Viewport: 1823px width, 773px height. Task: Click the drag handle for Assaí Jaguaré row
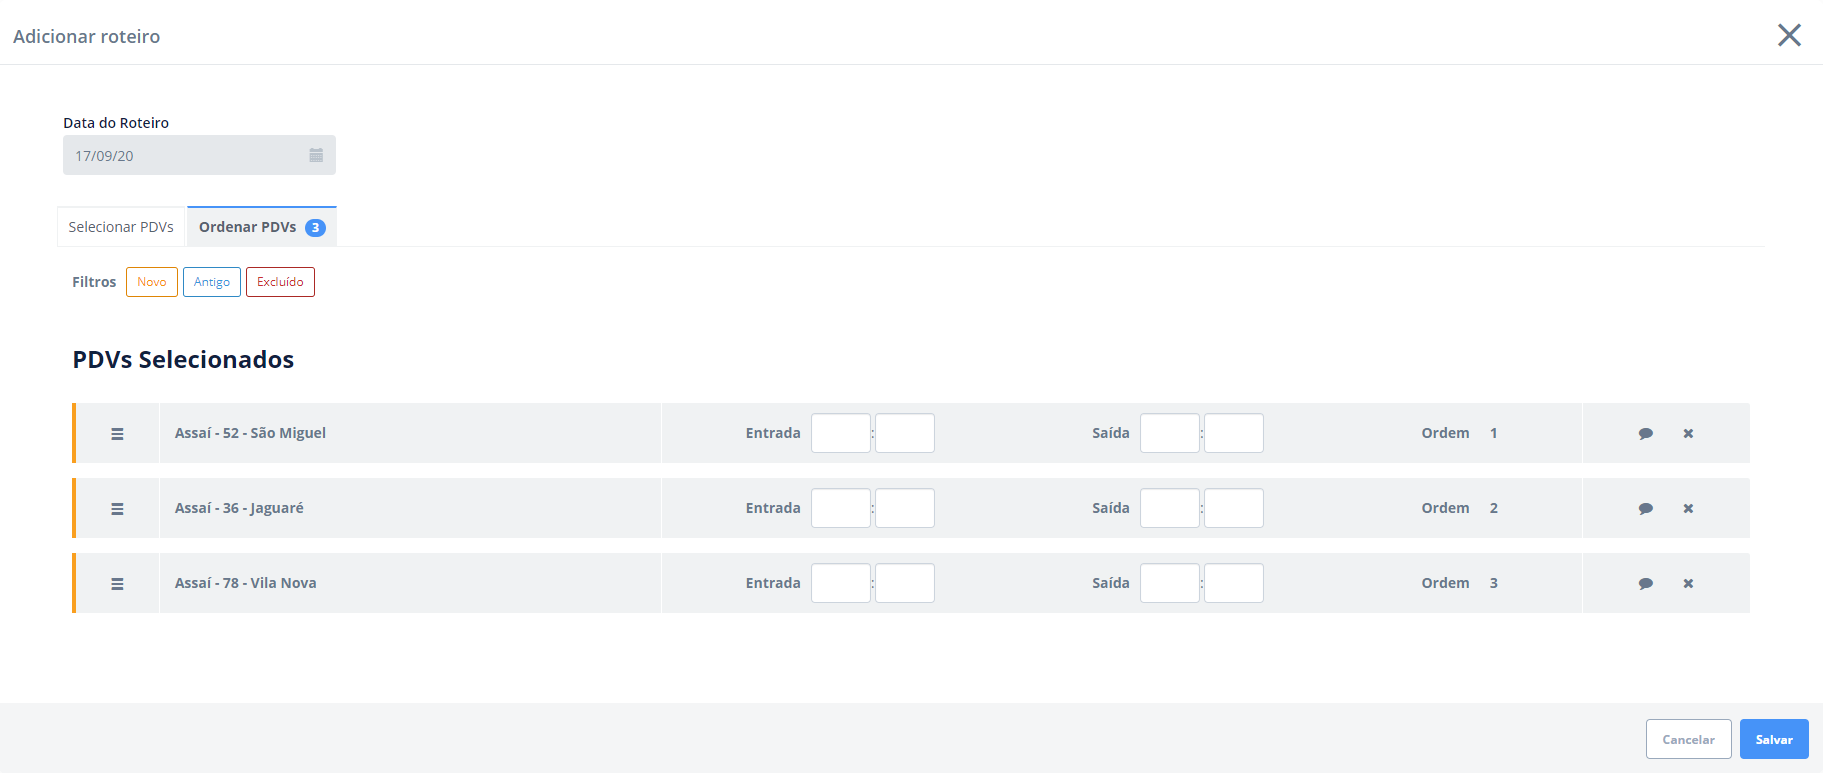[x=117, y=509]
